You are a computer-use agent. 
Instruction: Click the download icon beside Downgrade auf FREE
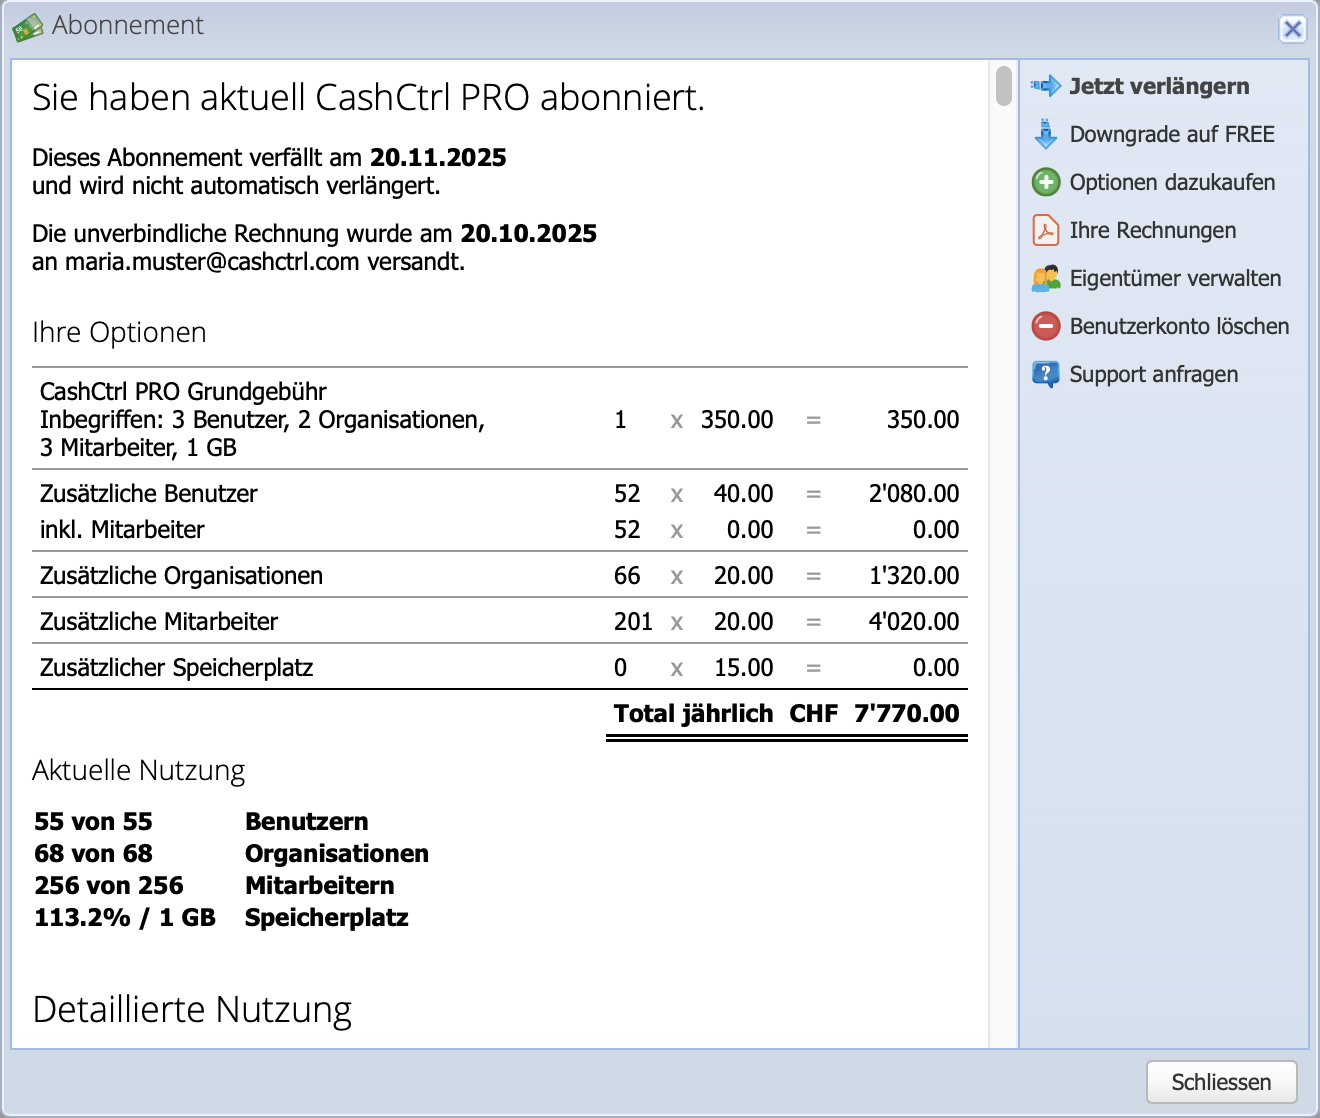click(1046, 134)
